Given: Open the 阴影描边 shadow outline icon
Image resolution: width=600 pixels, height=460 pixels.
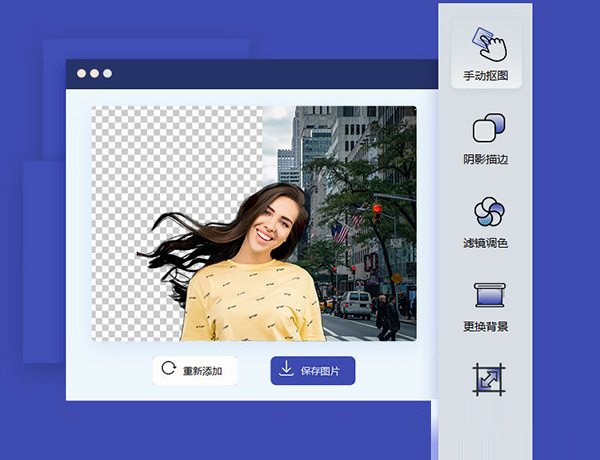Looking at the screenshot, I should pos(489,127).
